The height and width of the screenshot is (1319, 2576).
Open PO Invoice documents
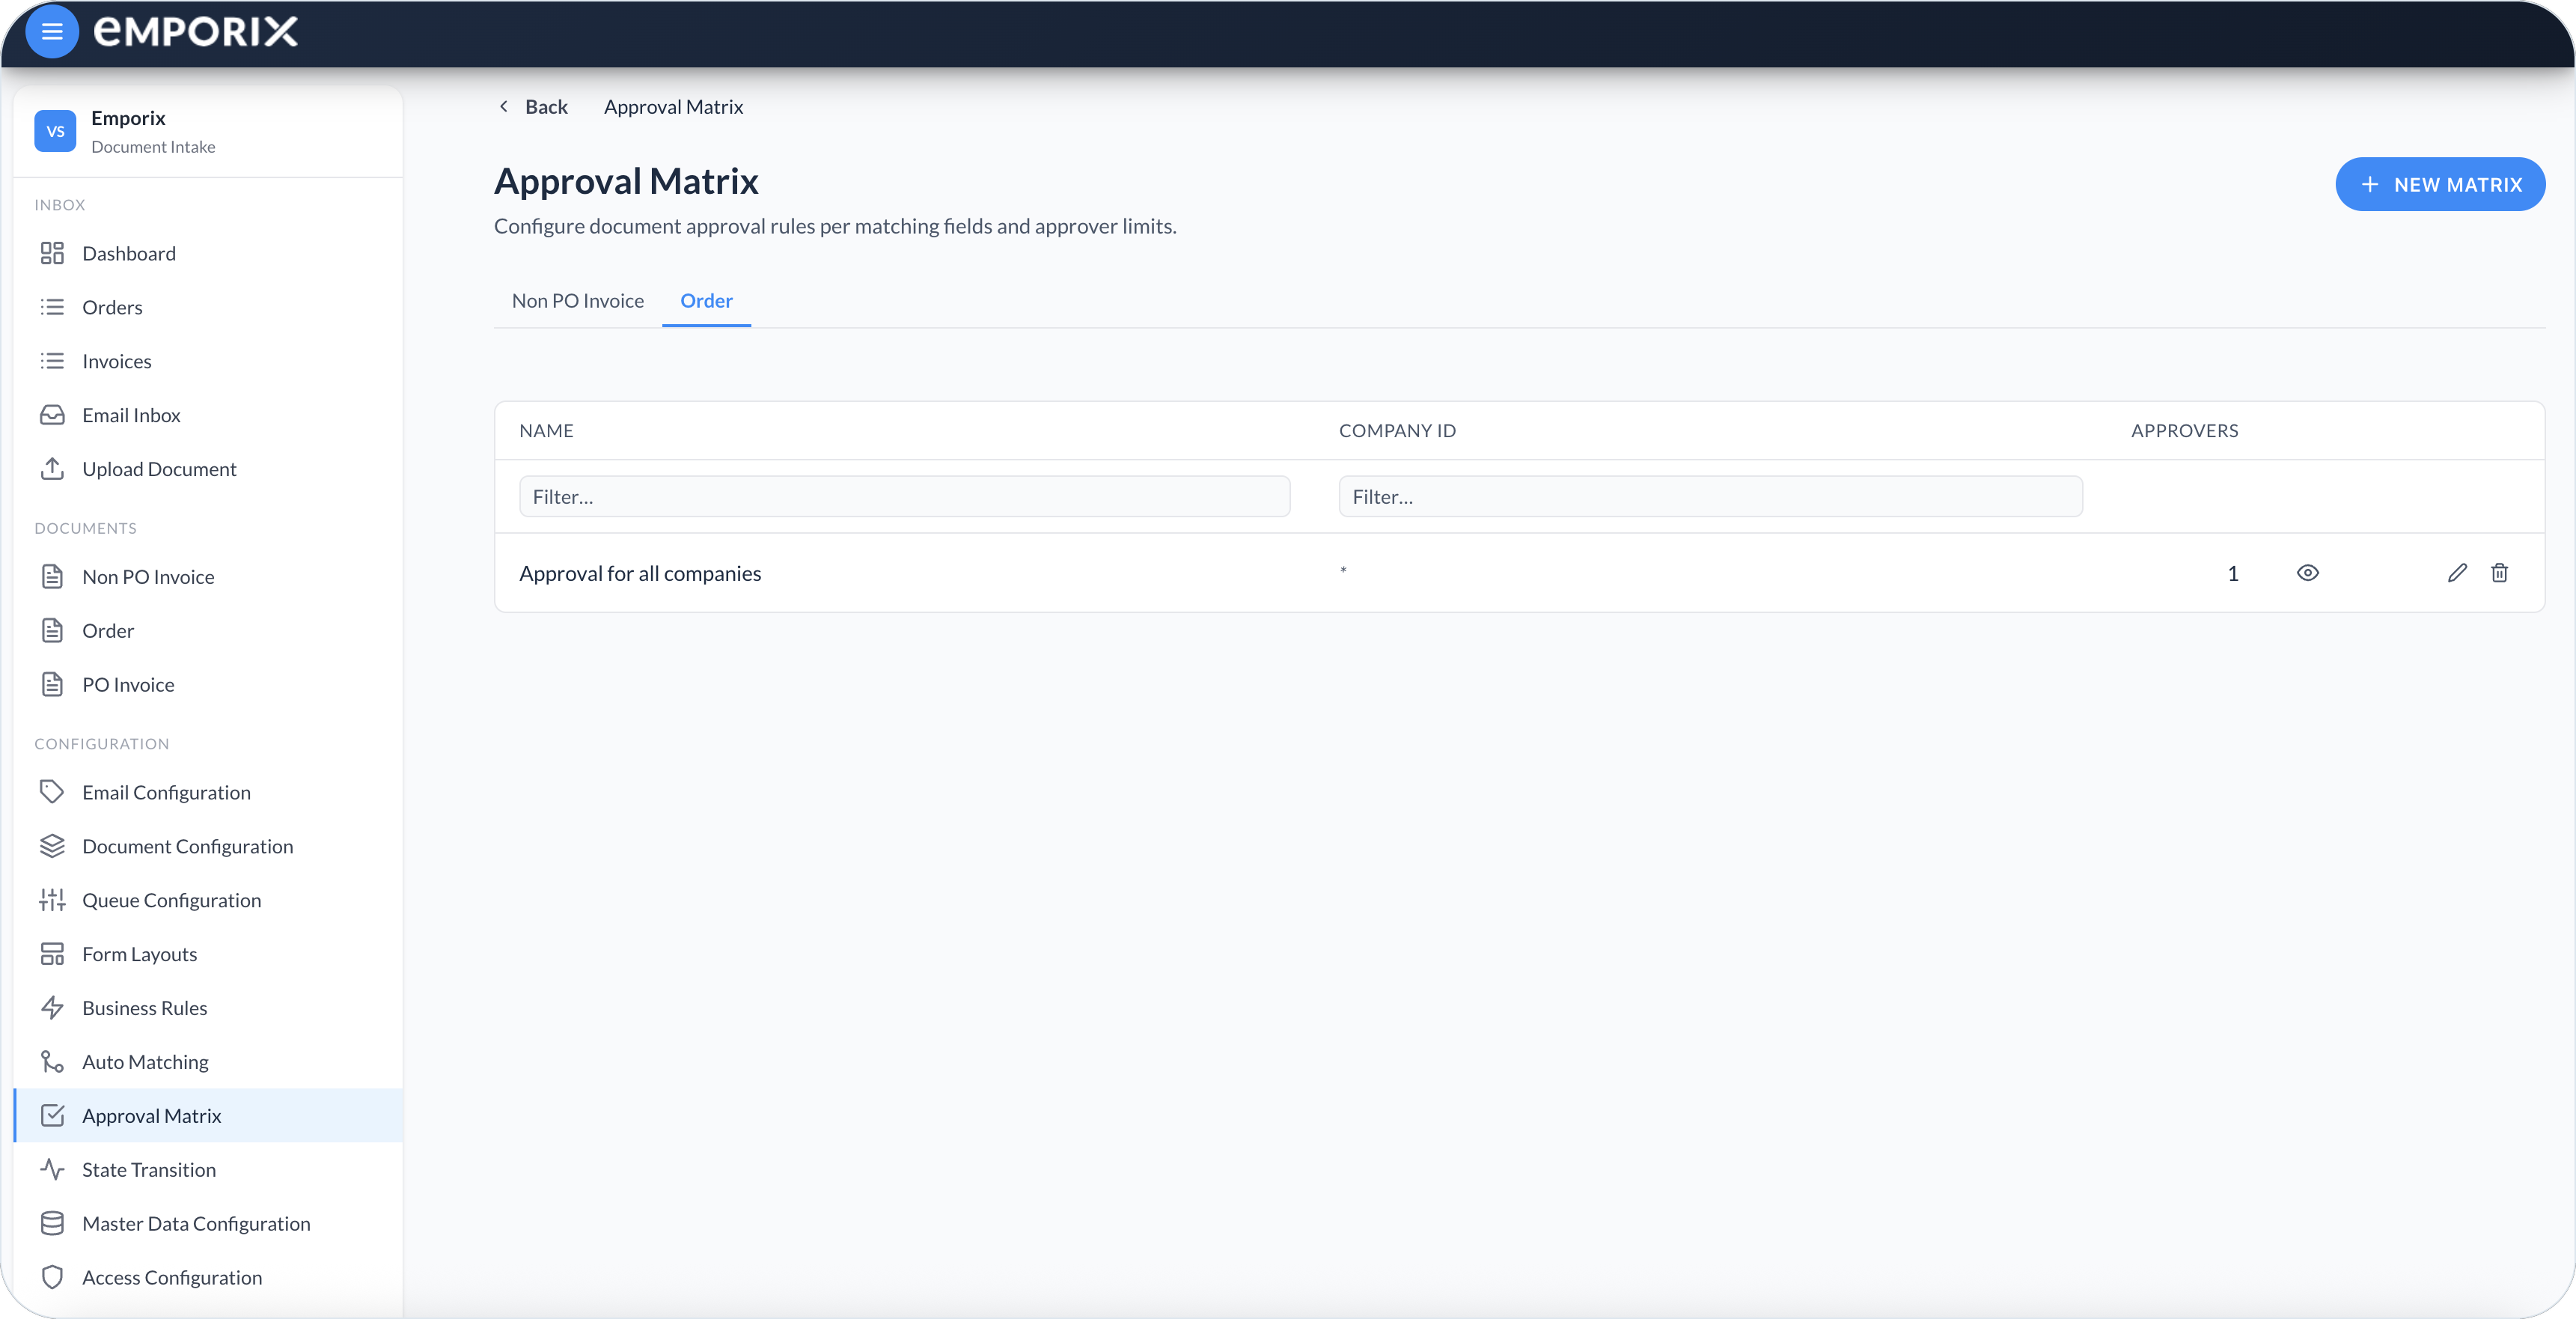click(x=208, y=685)
